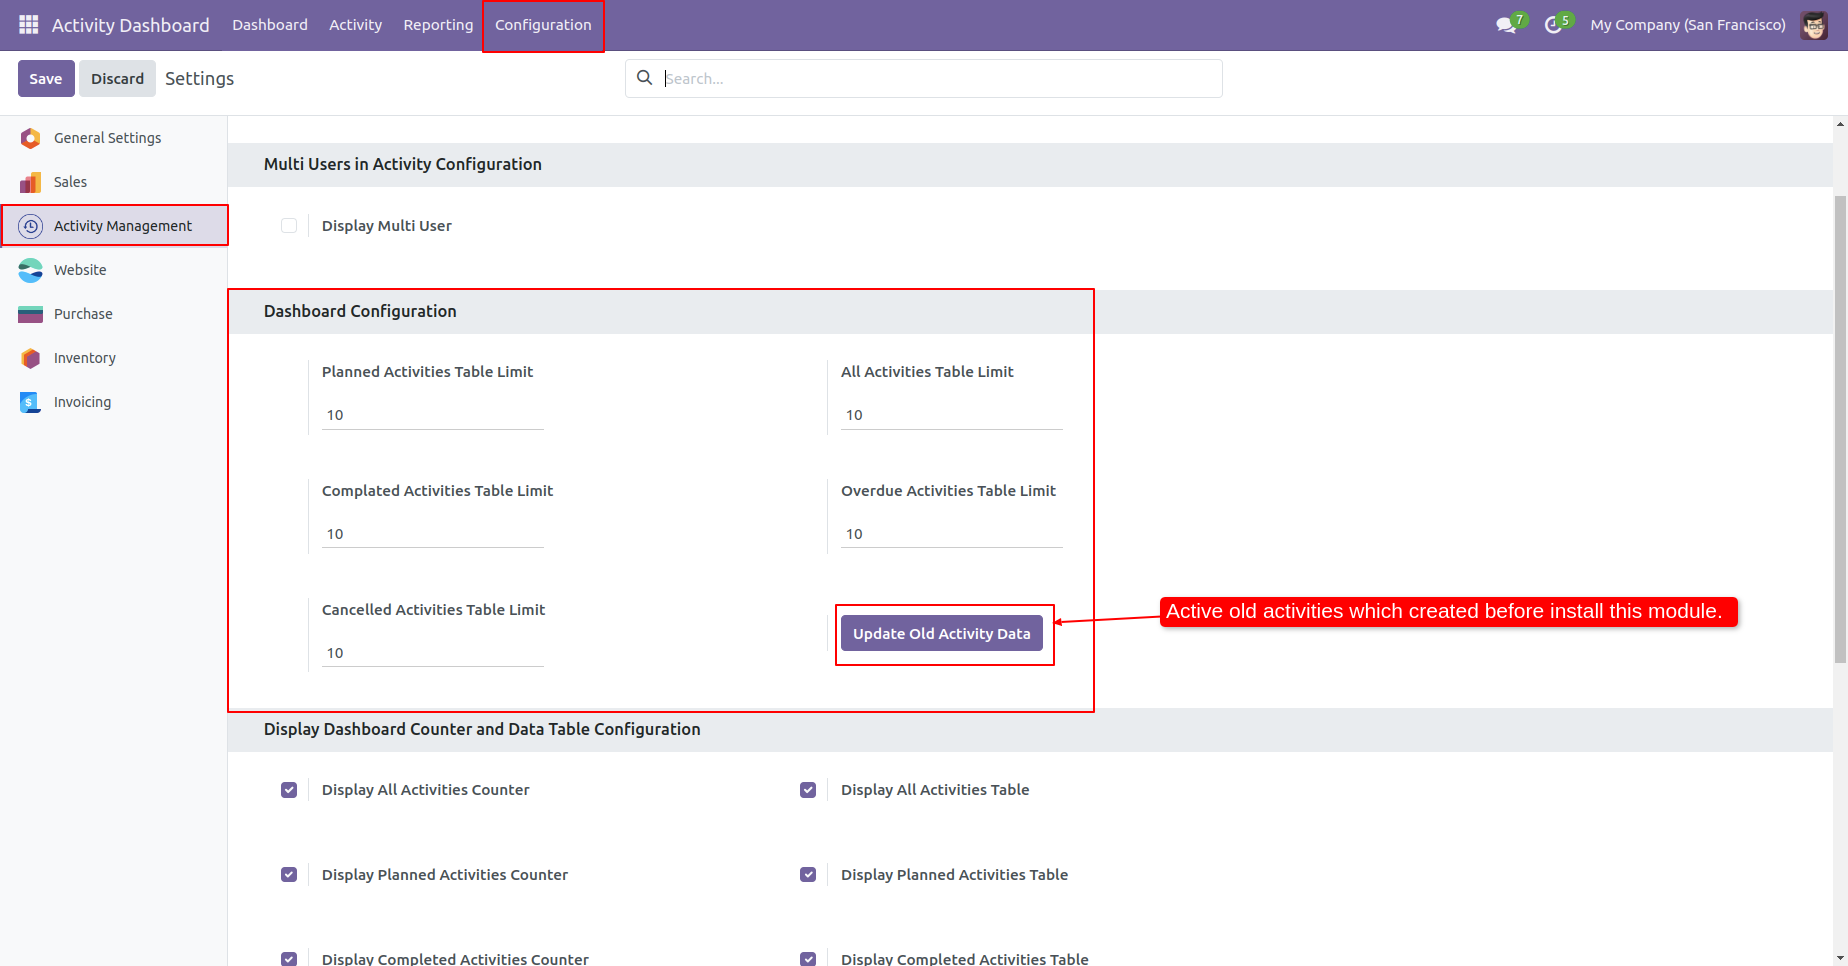Edit Overdue Activities Table Limit value
The height and width of the screenshot is (966, 1848).
pos(952,534)
